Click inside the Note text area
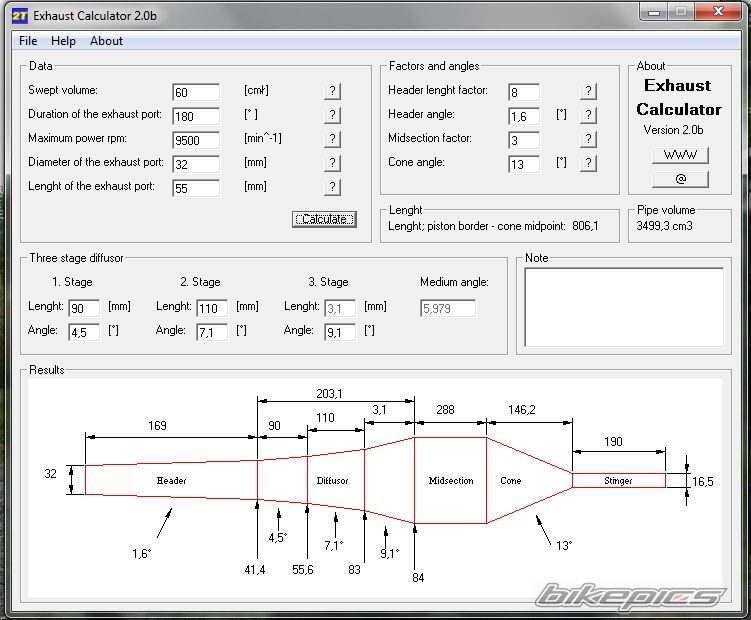The height and width of the screenshot is (620, 751). pyautogui.click(x=625, y=309)
